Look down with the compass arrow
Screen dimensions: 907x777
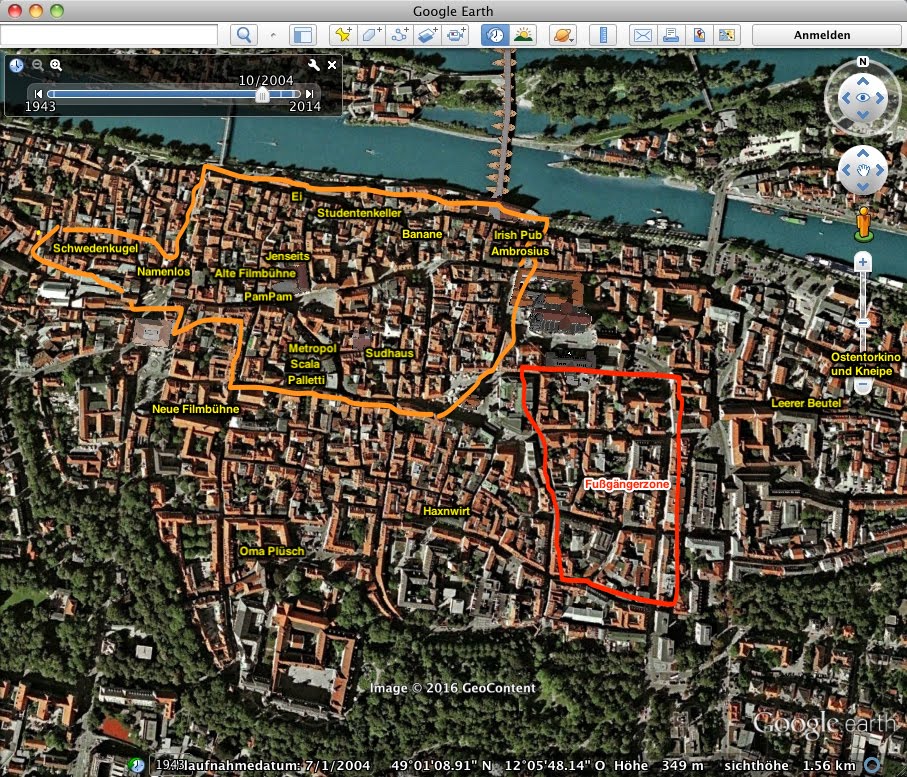click(x=862, y=115)
